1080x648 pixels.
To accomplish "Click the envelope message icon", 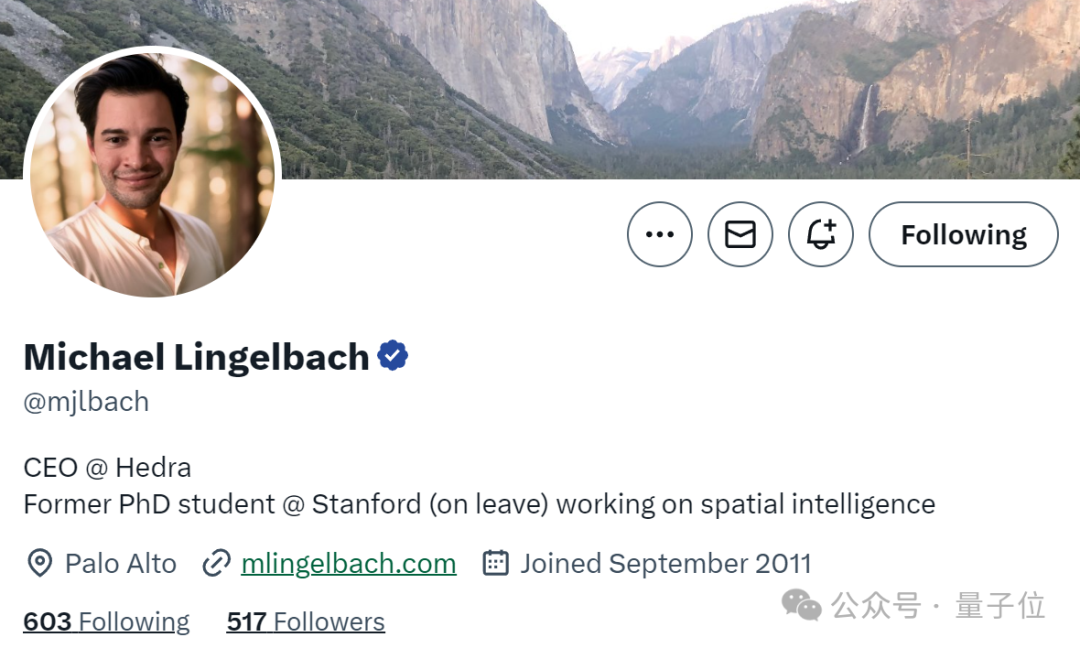I will click(x=740, y=235).
